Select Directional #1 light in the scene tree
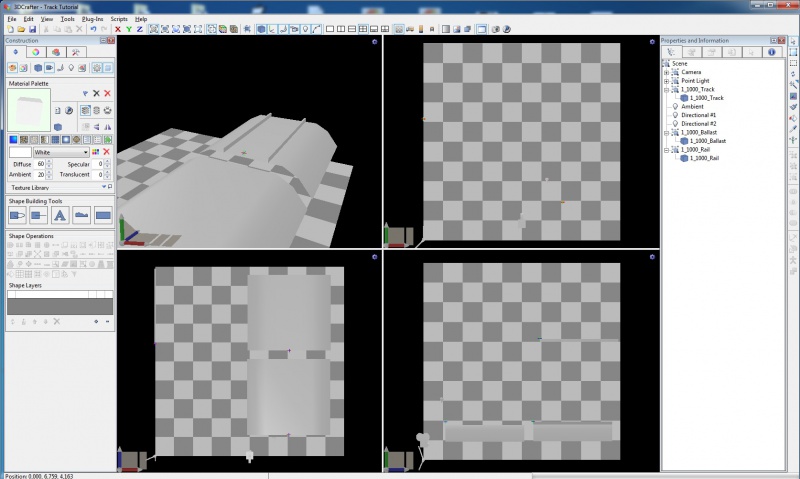 tap(698, 115)
